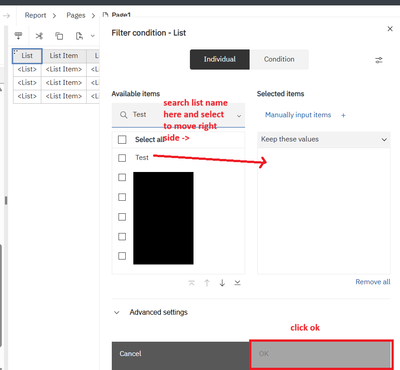Viewport: 400px width, 370px height.
Task: Check the first checkbox below Test
Action: 122,177
